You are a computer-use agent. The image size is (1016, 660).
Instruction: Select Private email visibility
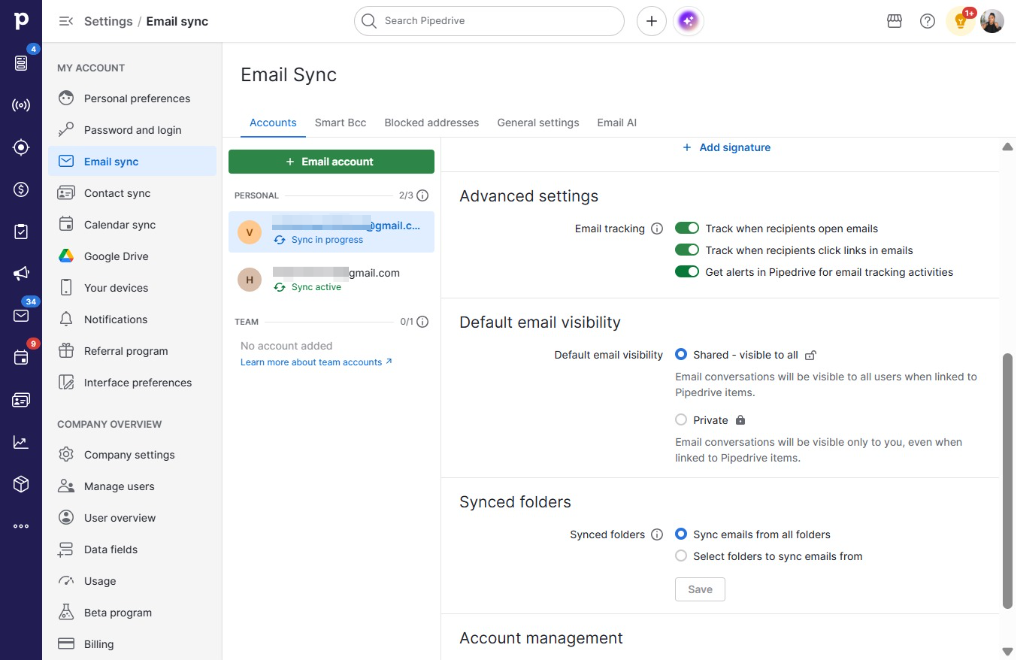(x=680, y=420)
